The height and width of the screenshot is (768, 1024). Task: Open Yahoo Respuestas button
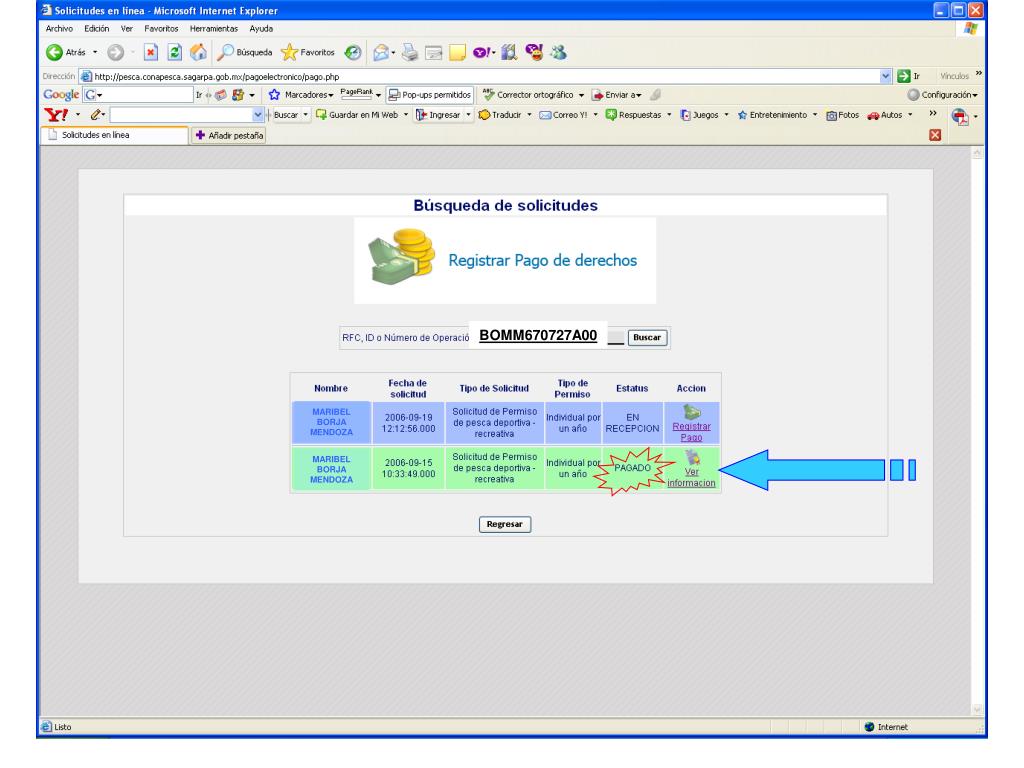(x=633, y=115)
